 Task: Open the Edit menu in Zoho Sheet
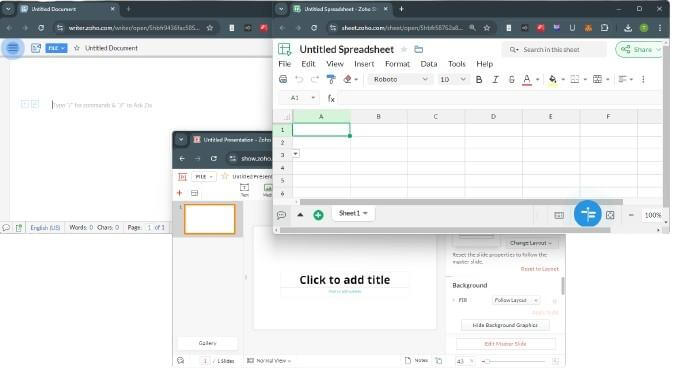[x=308, y=64]
